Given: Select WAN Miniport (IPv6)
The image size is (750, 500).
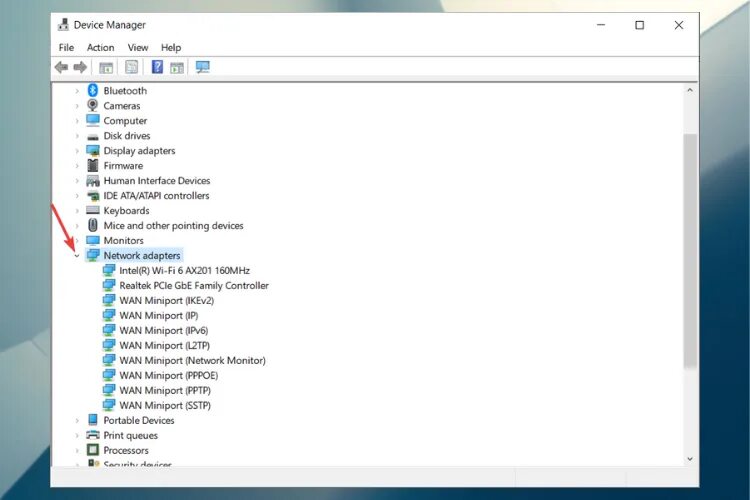Looking at the screenshot, I should [164, 330].
